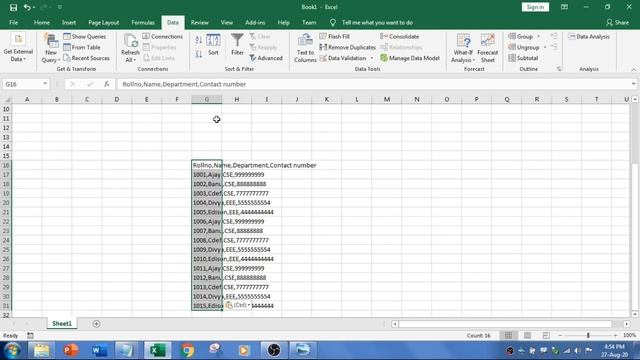Open PowerPoint from the taskbar

coord(71,350)
